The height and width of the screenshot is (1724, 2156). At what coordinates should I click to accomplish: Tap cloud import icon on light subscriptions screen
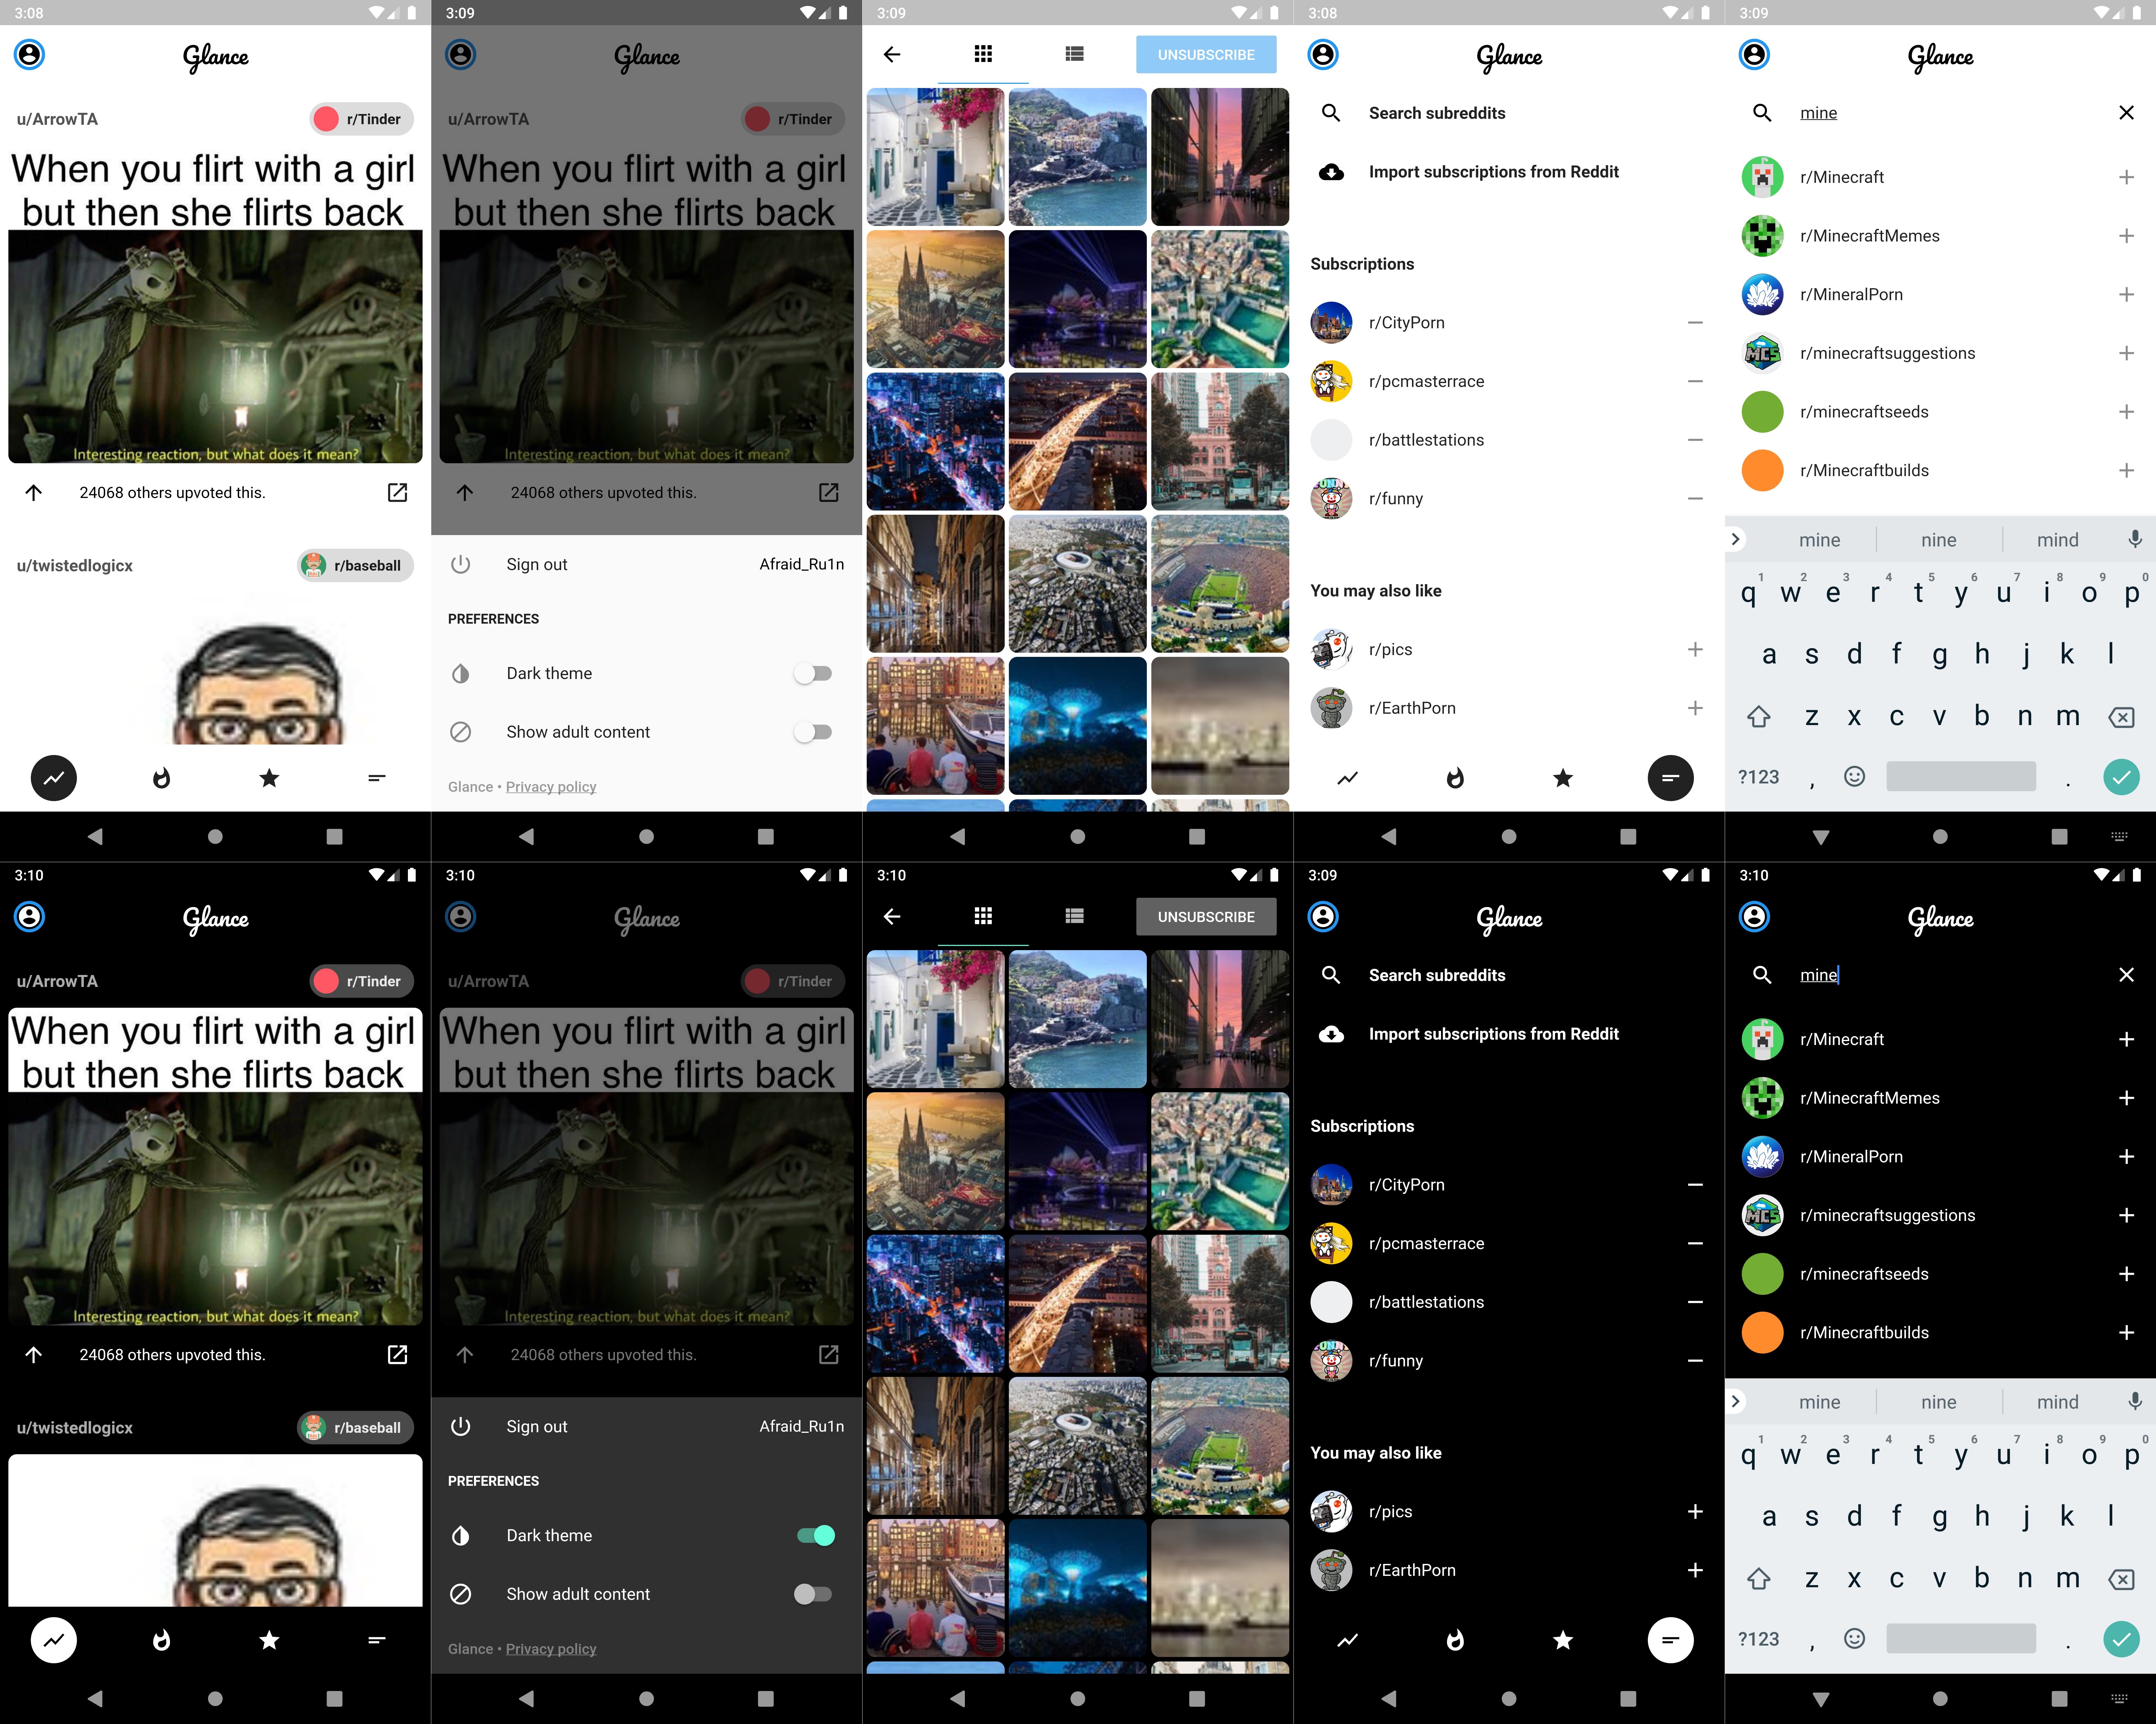(1331, 172)
